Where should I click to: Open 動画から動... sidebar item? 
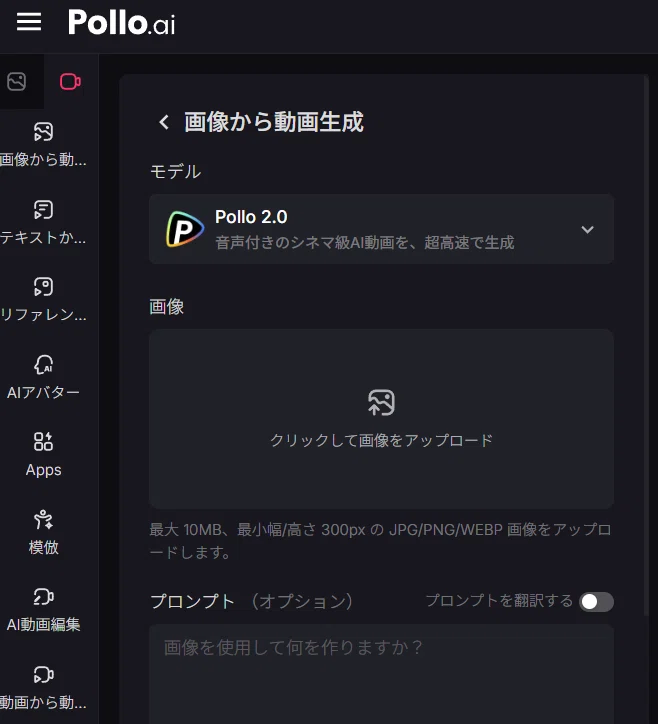[43, 688]
